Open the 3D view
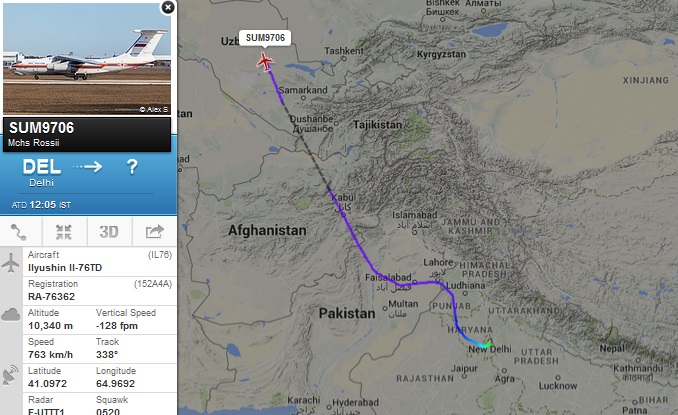 109,232
